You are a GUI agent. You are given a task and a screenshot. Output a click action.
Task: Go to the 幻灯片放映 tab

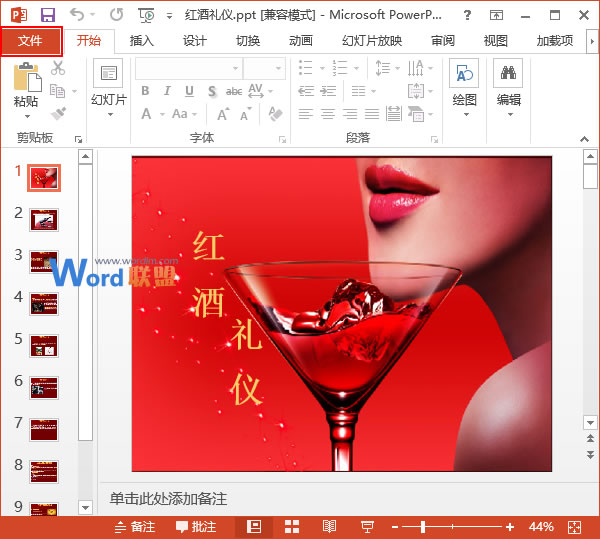point(372,41)
